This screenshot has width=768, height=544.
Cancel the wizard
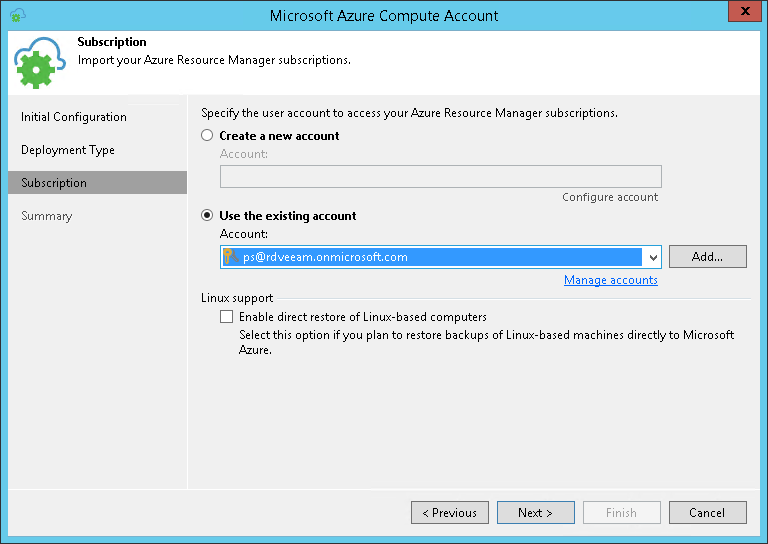tap(707, 513)
